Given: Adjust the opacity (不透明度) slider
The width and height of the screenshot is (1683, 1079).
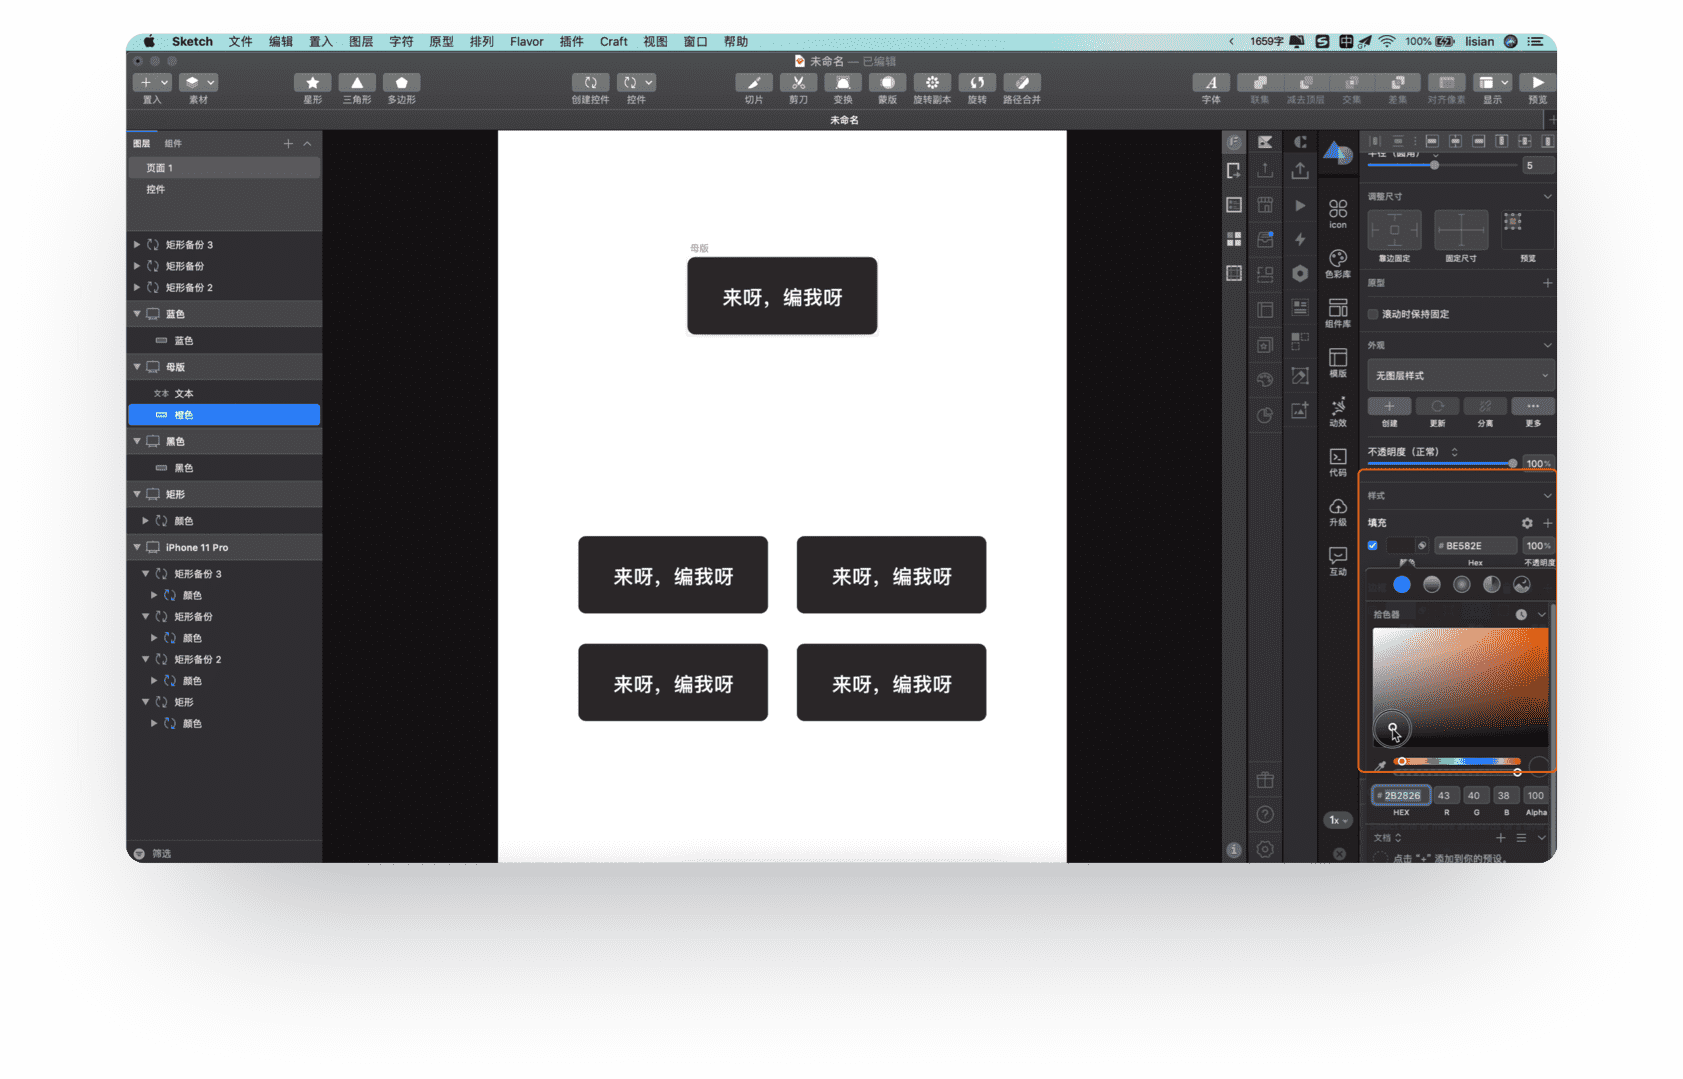Looking at the screenshot, I should pos(1441,463).
